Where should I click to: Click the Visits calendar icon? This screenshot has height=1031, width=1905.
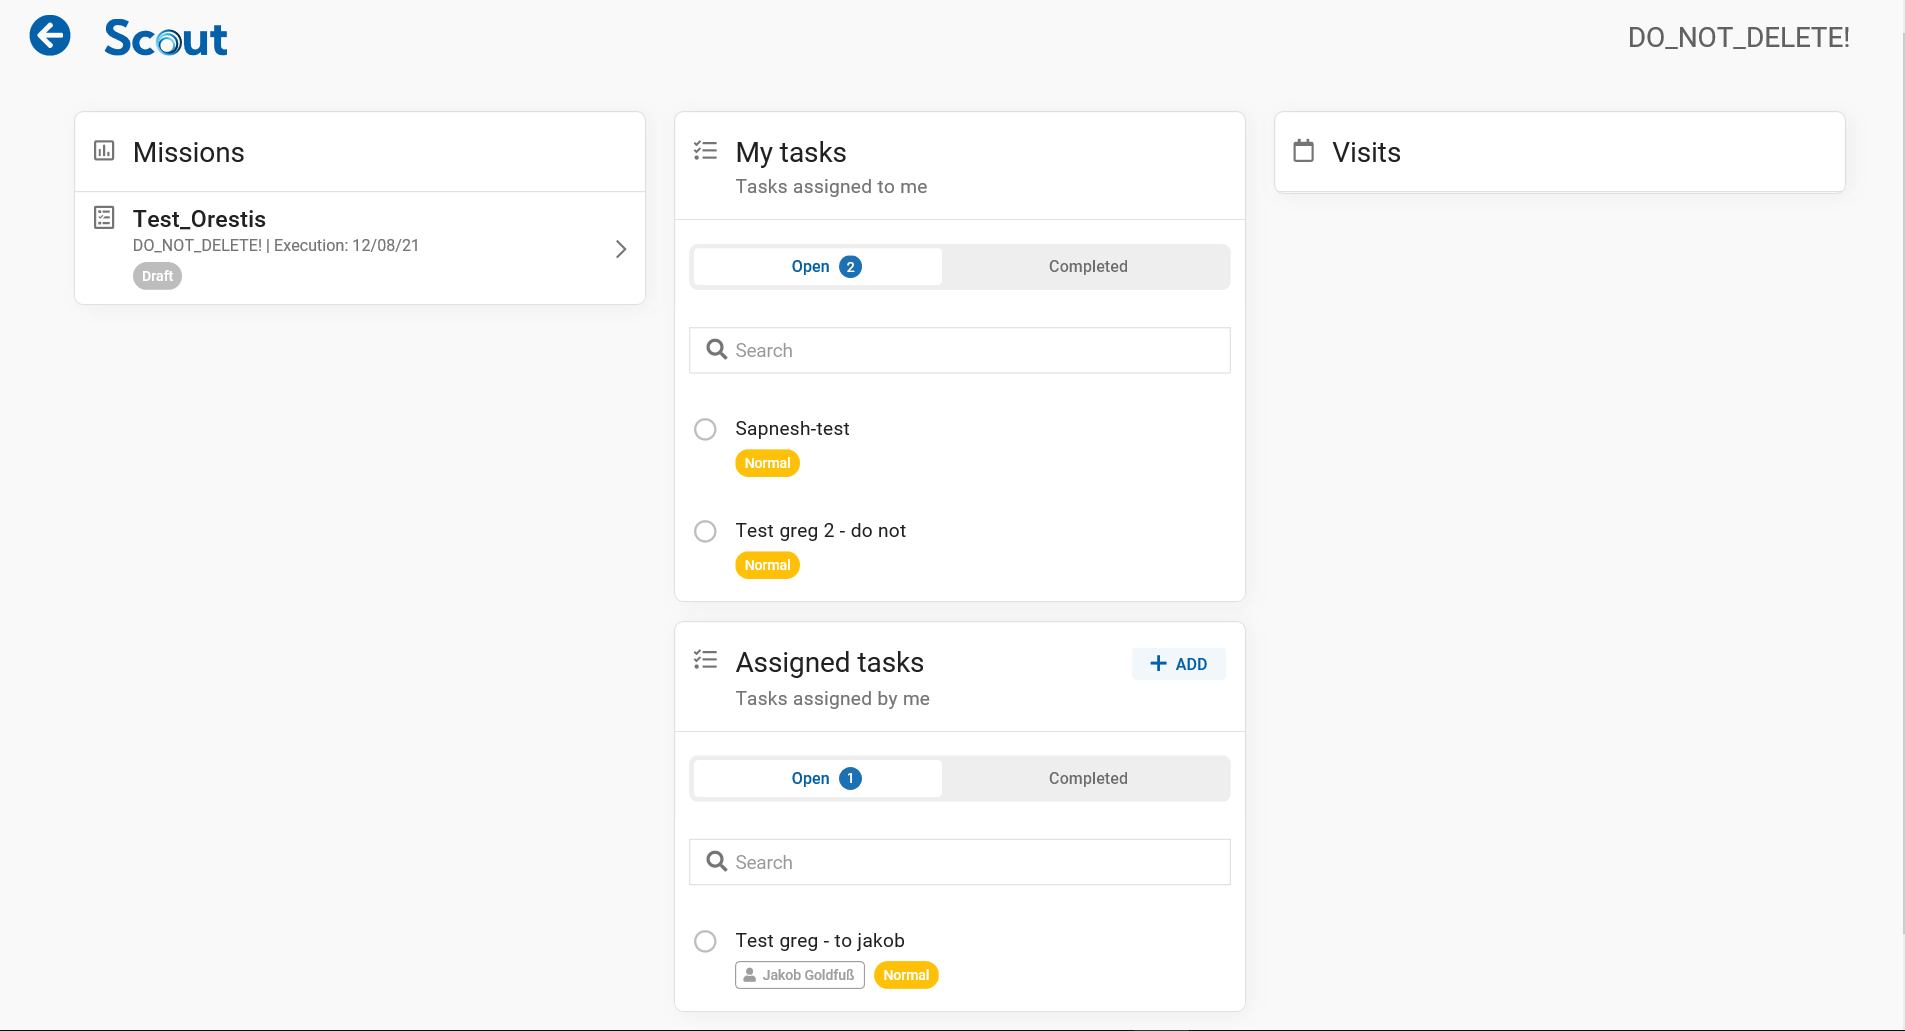click(x=1303, y=151)
